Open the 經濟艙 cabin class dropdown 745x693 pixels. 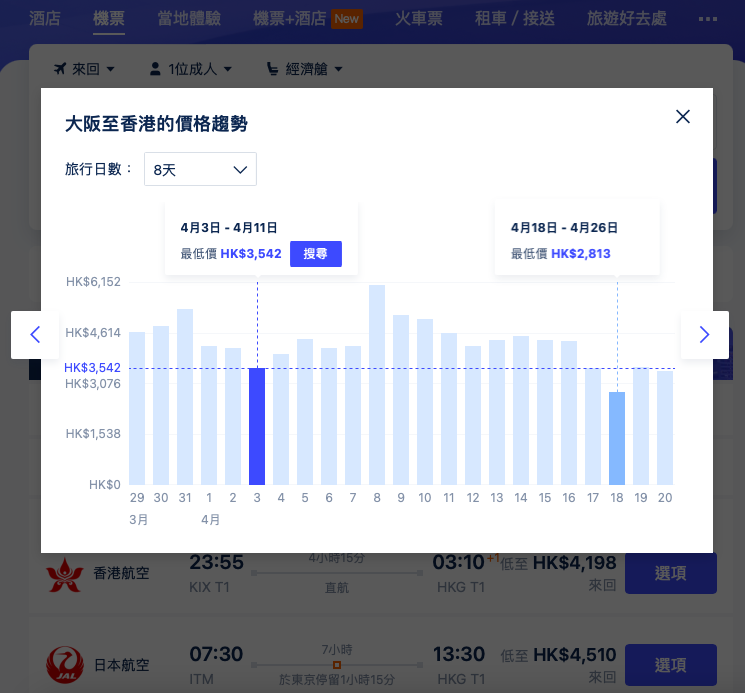314,69
